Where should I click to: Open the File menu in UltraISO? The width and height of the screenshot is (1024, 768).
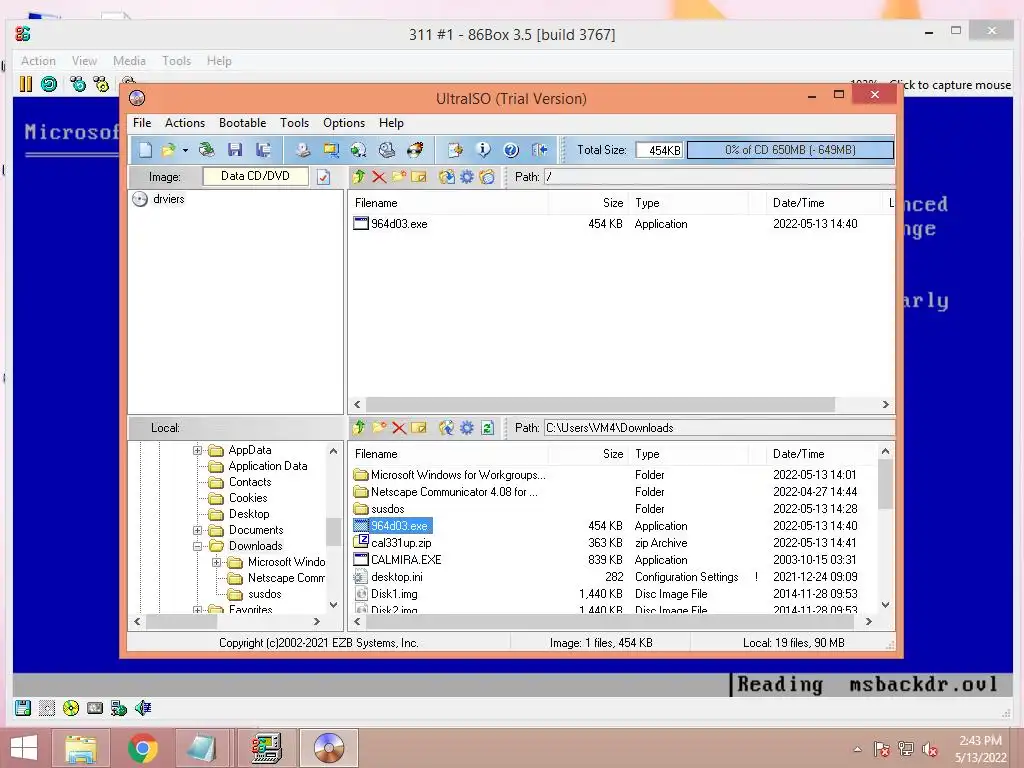(142, 123)
